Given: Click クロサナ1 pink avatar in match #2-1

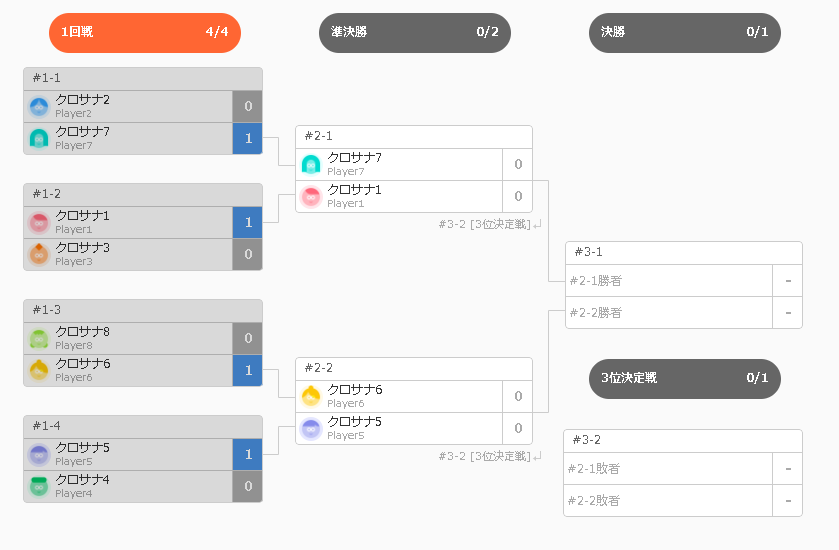Looking at the screenshot, I should pos(311,196).
